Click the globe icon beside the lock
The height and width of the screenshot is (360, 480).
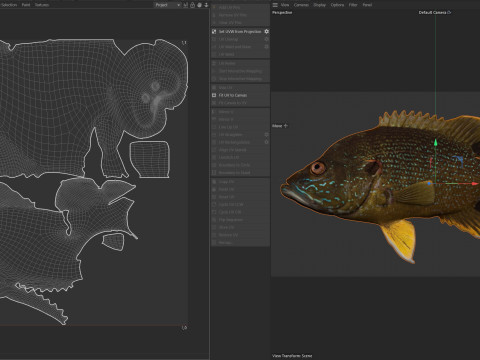click(x=199, y=5)
